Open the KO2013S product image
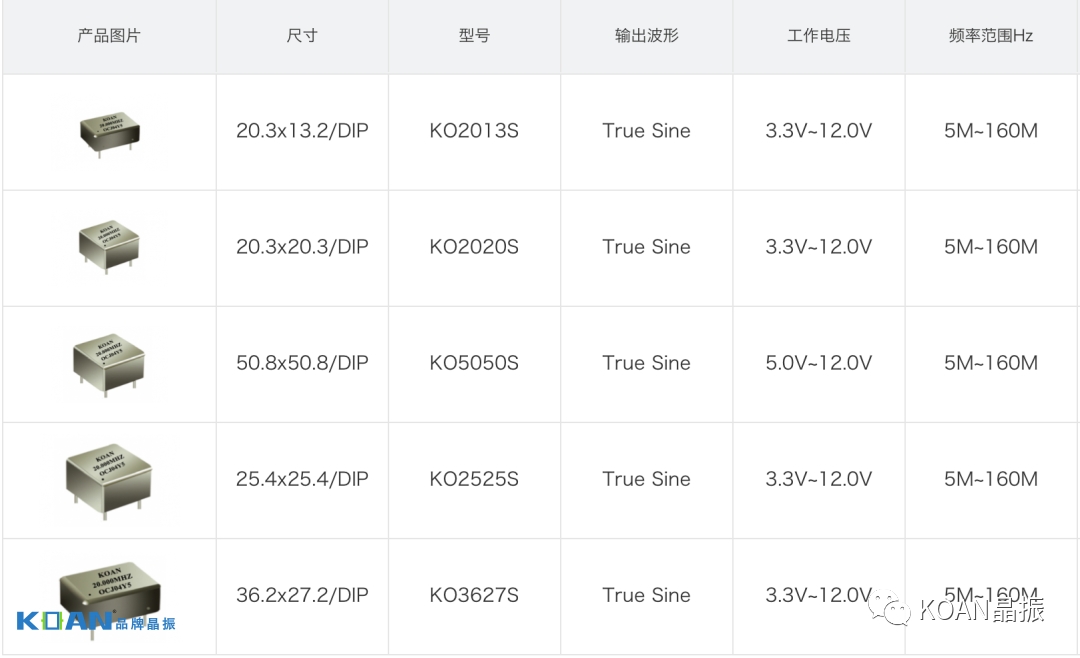Image resolution: width=1080 pixels, height=658 pixels. (109, 133)
